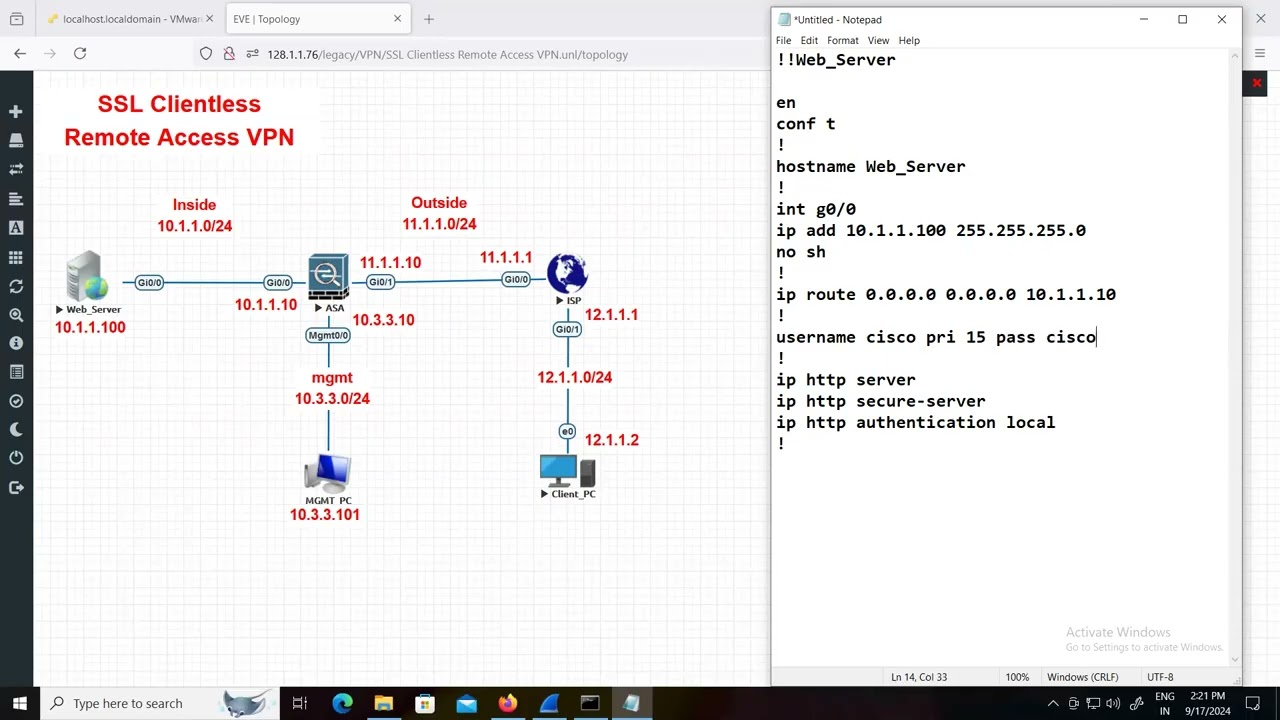
Task: Open the Status info sidebar icon
Action: click(x=15, y=343)
